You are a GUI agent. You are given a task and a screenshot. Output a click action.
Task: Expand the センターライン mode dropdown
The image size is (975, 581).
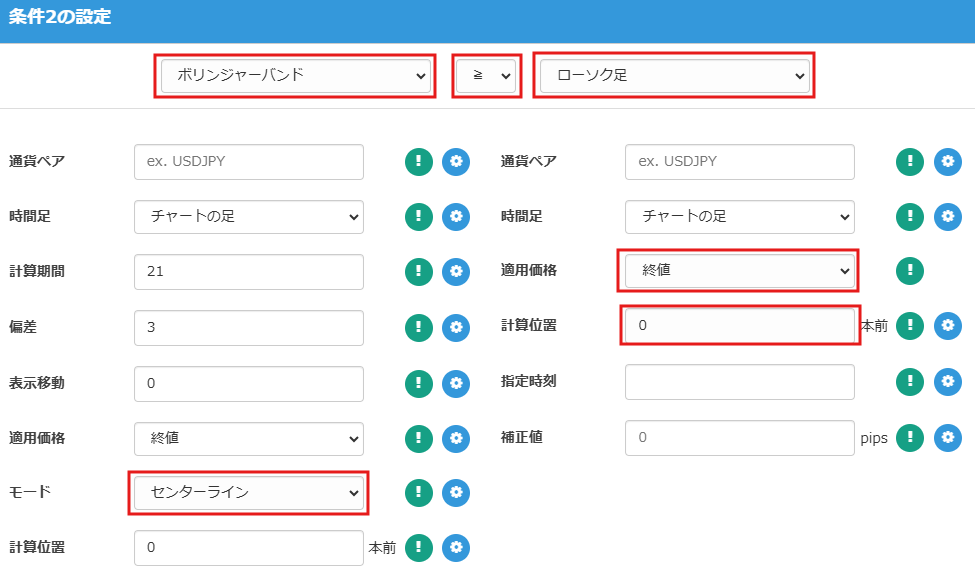point(249,493)
